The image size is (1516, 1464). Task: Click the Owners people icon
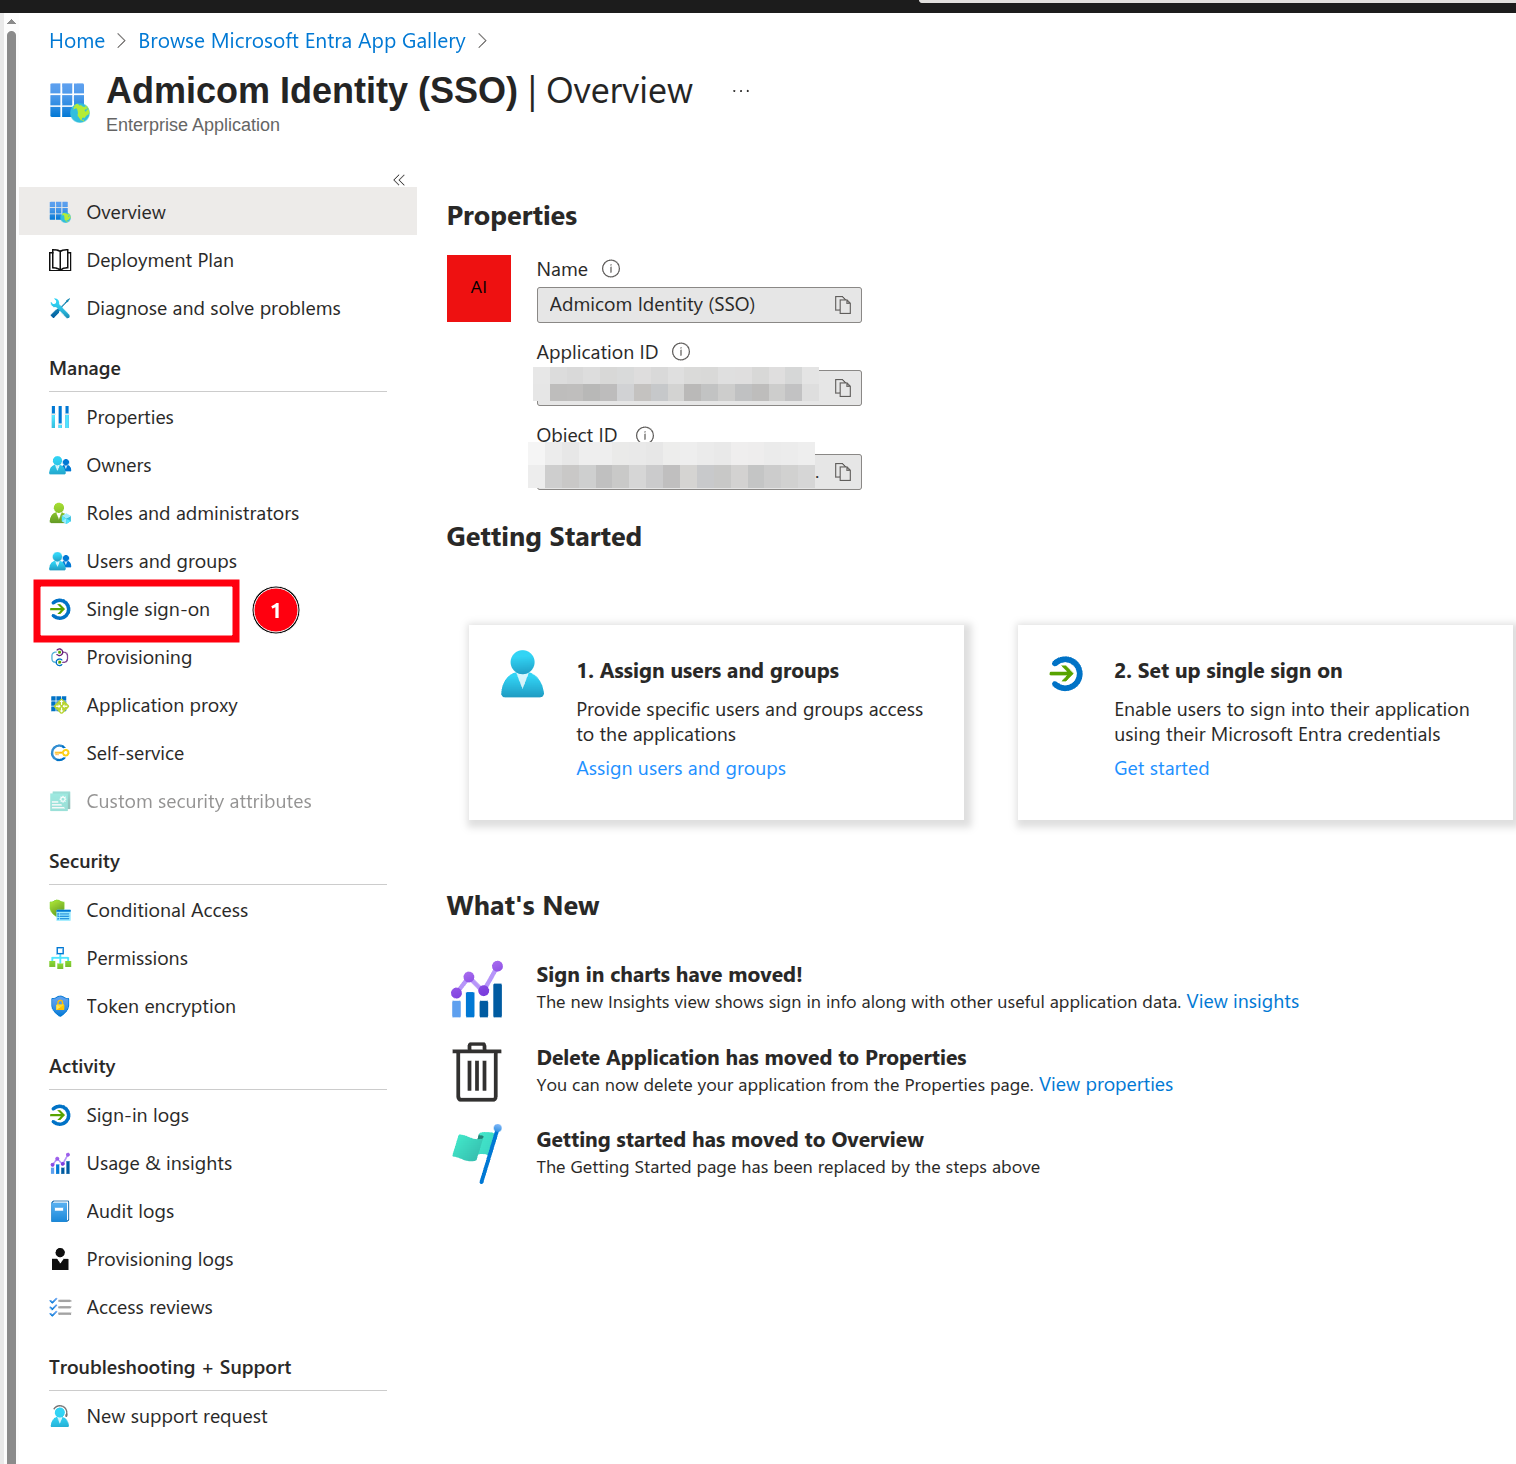click(x=60, y=465)
